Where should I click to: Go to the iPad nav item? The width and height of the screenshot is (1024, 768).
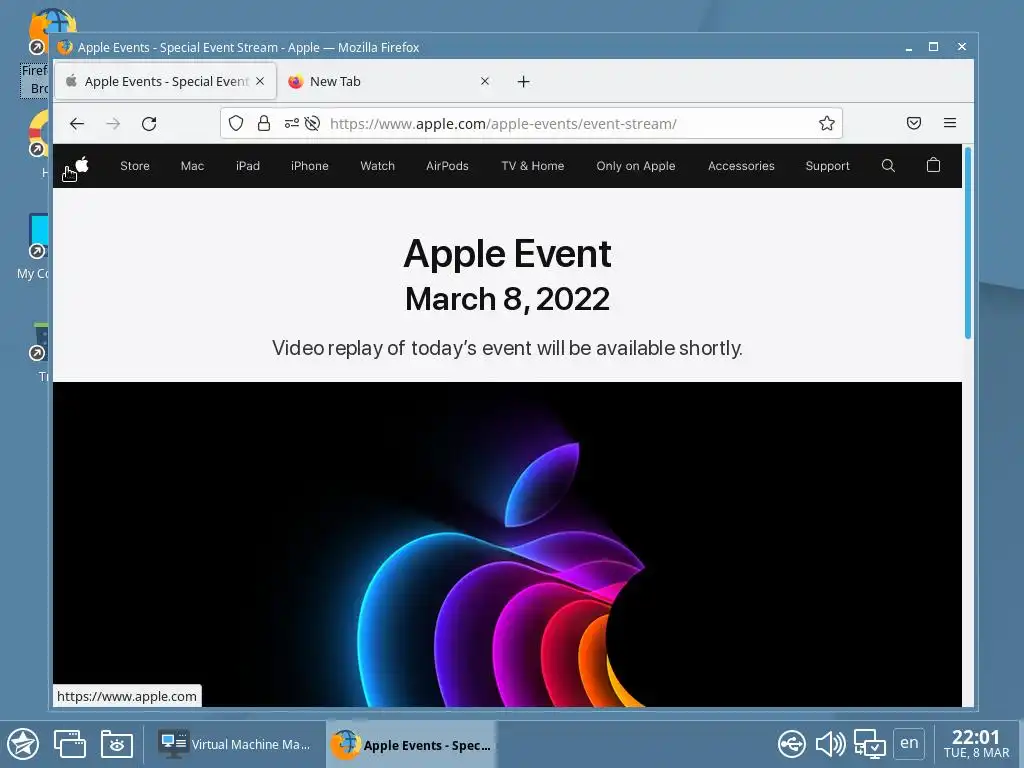248,166
